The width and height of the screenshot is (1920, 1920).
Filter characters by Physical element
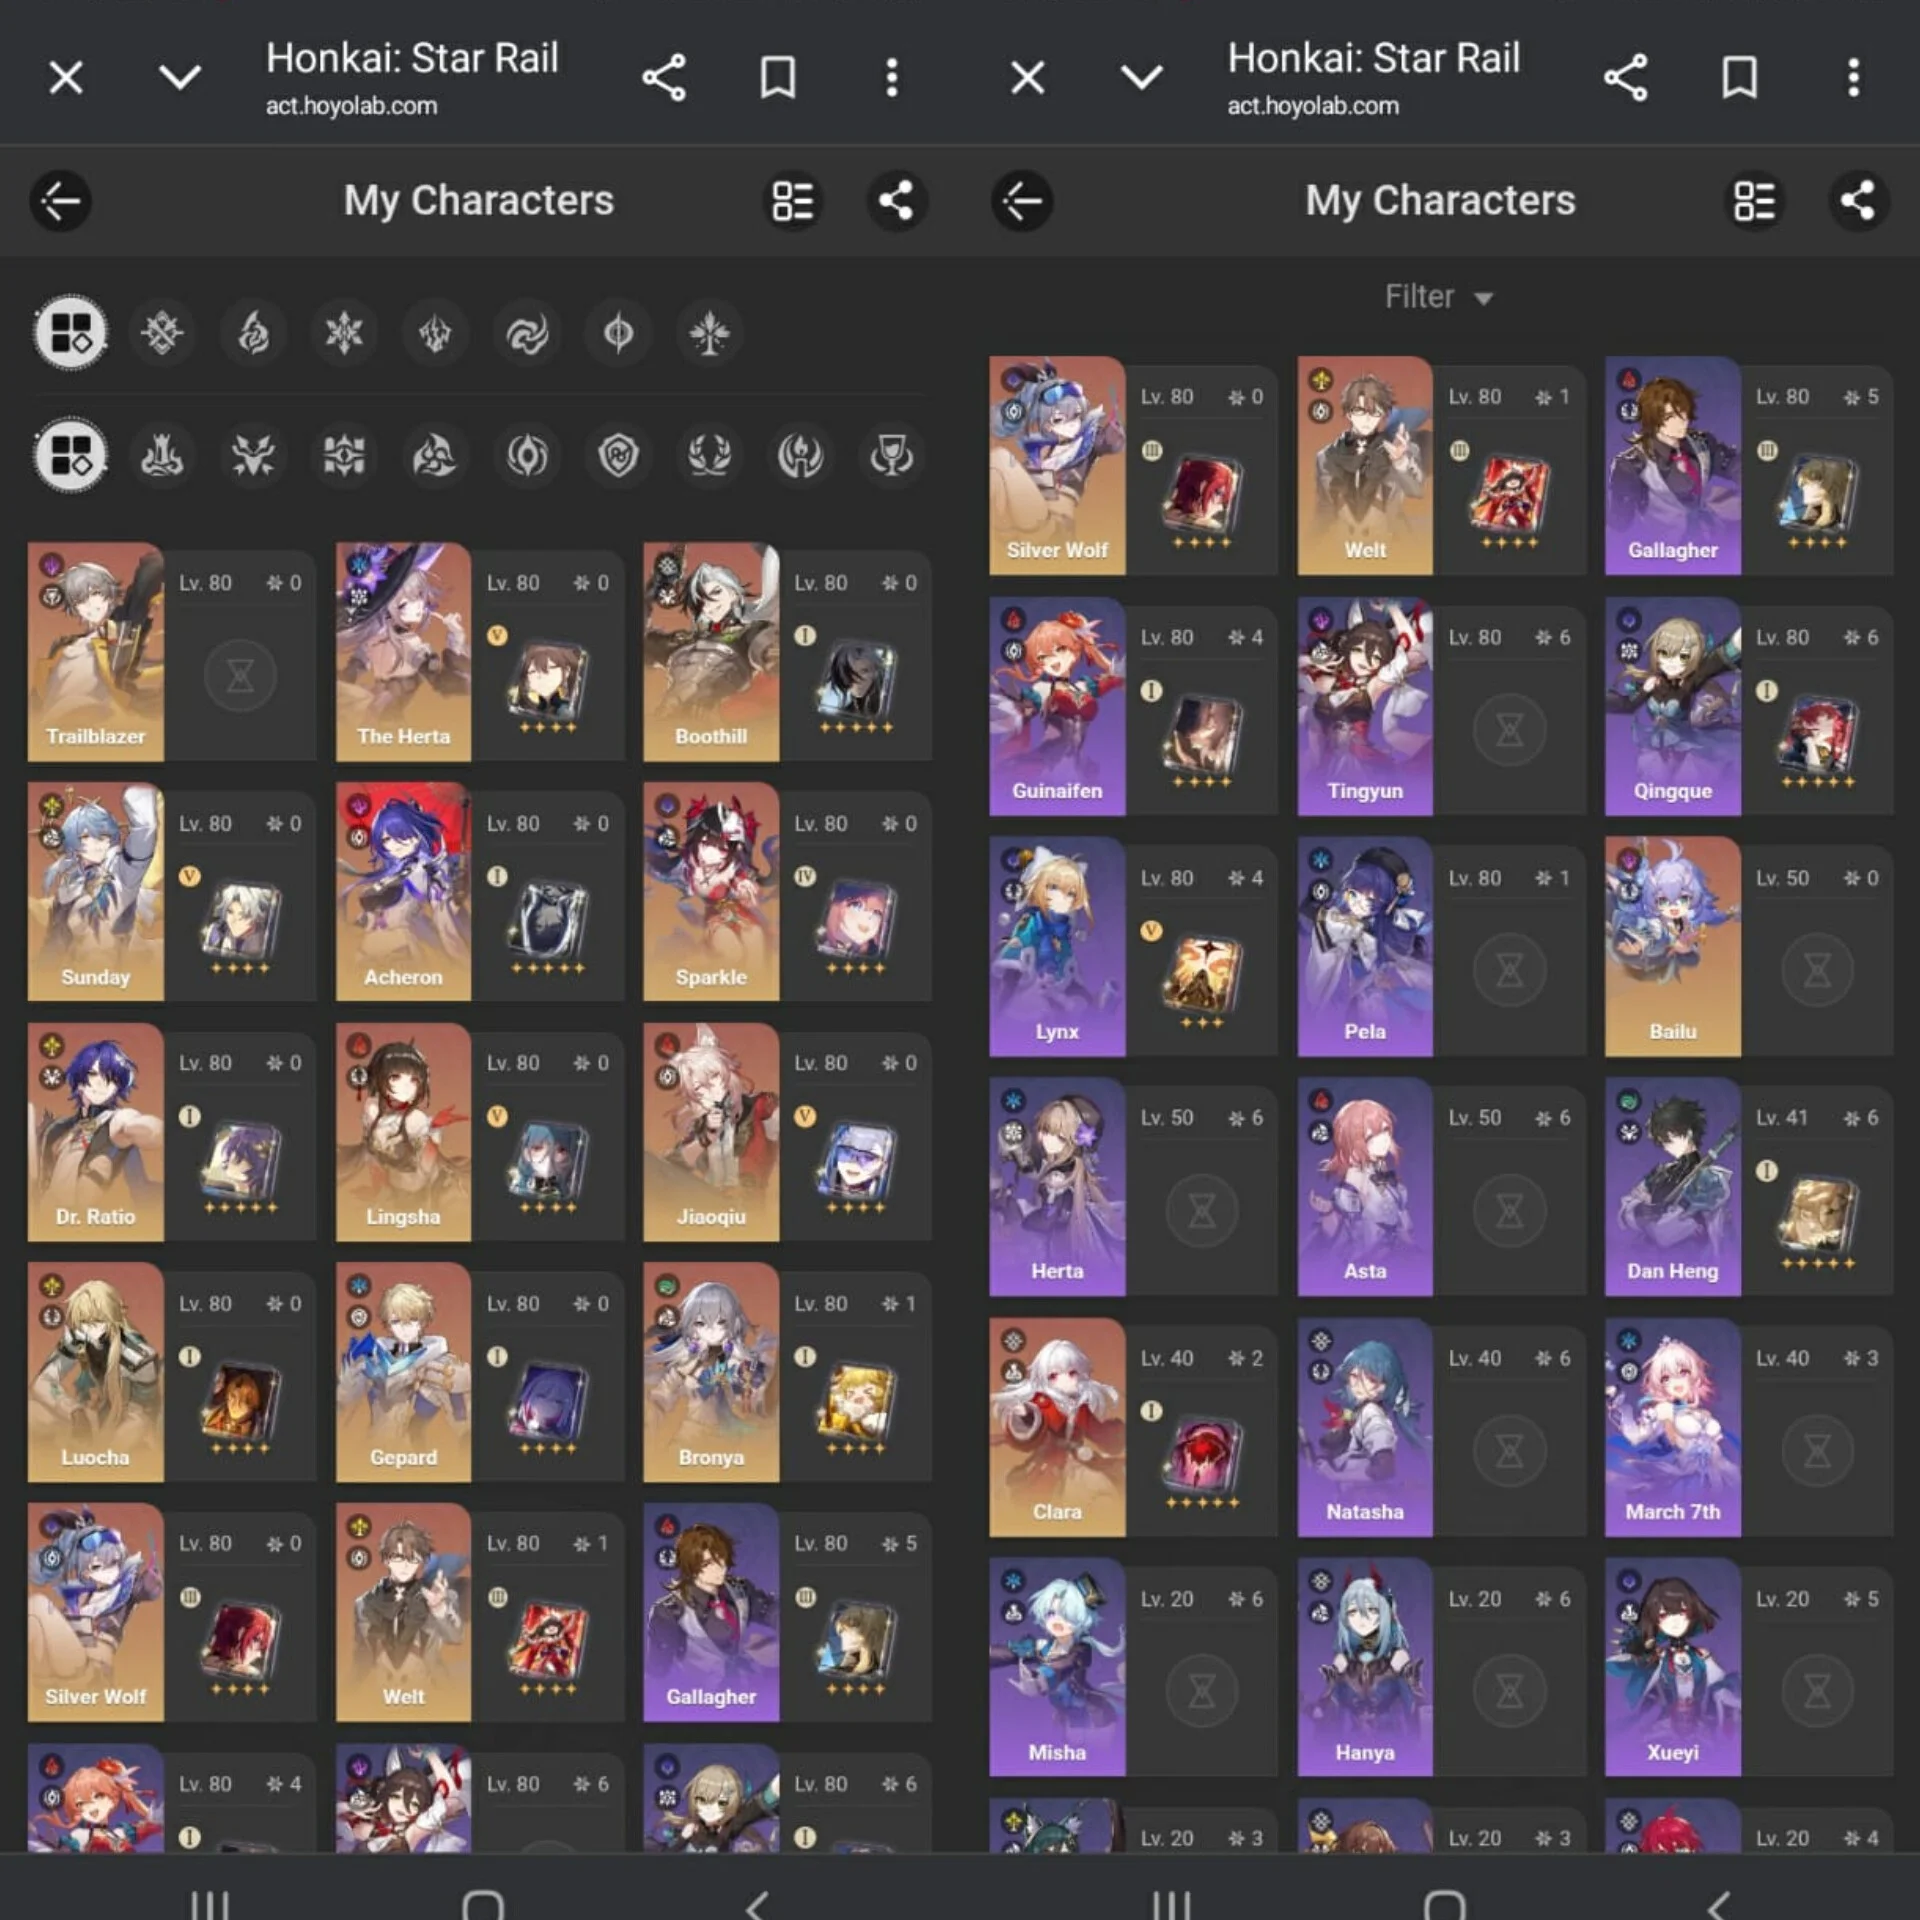coord(162,332)
